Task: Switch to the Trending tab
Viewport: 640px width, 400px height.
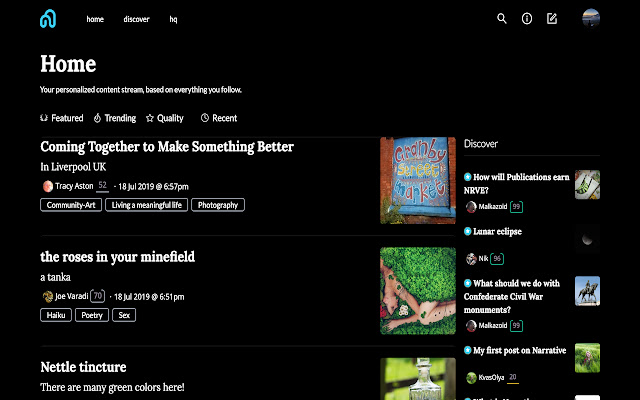Action: [115, 118]
